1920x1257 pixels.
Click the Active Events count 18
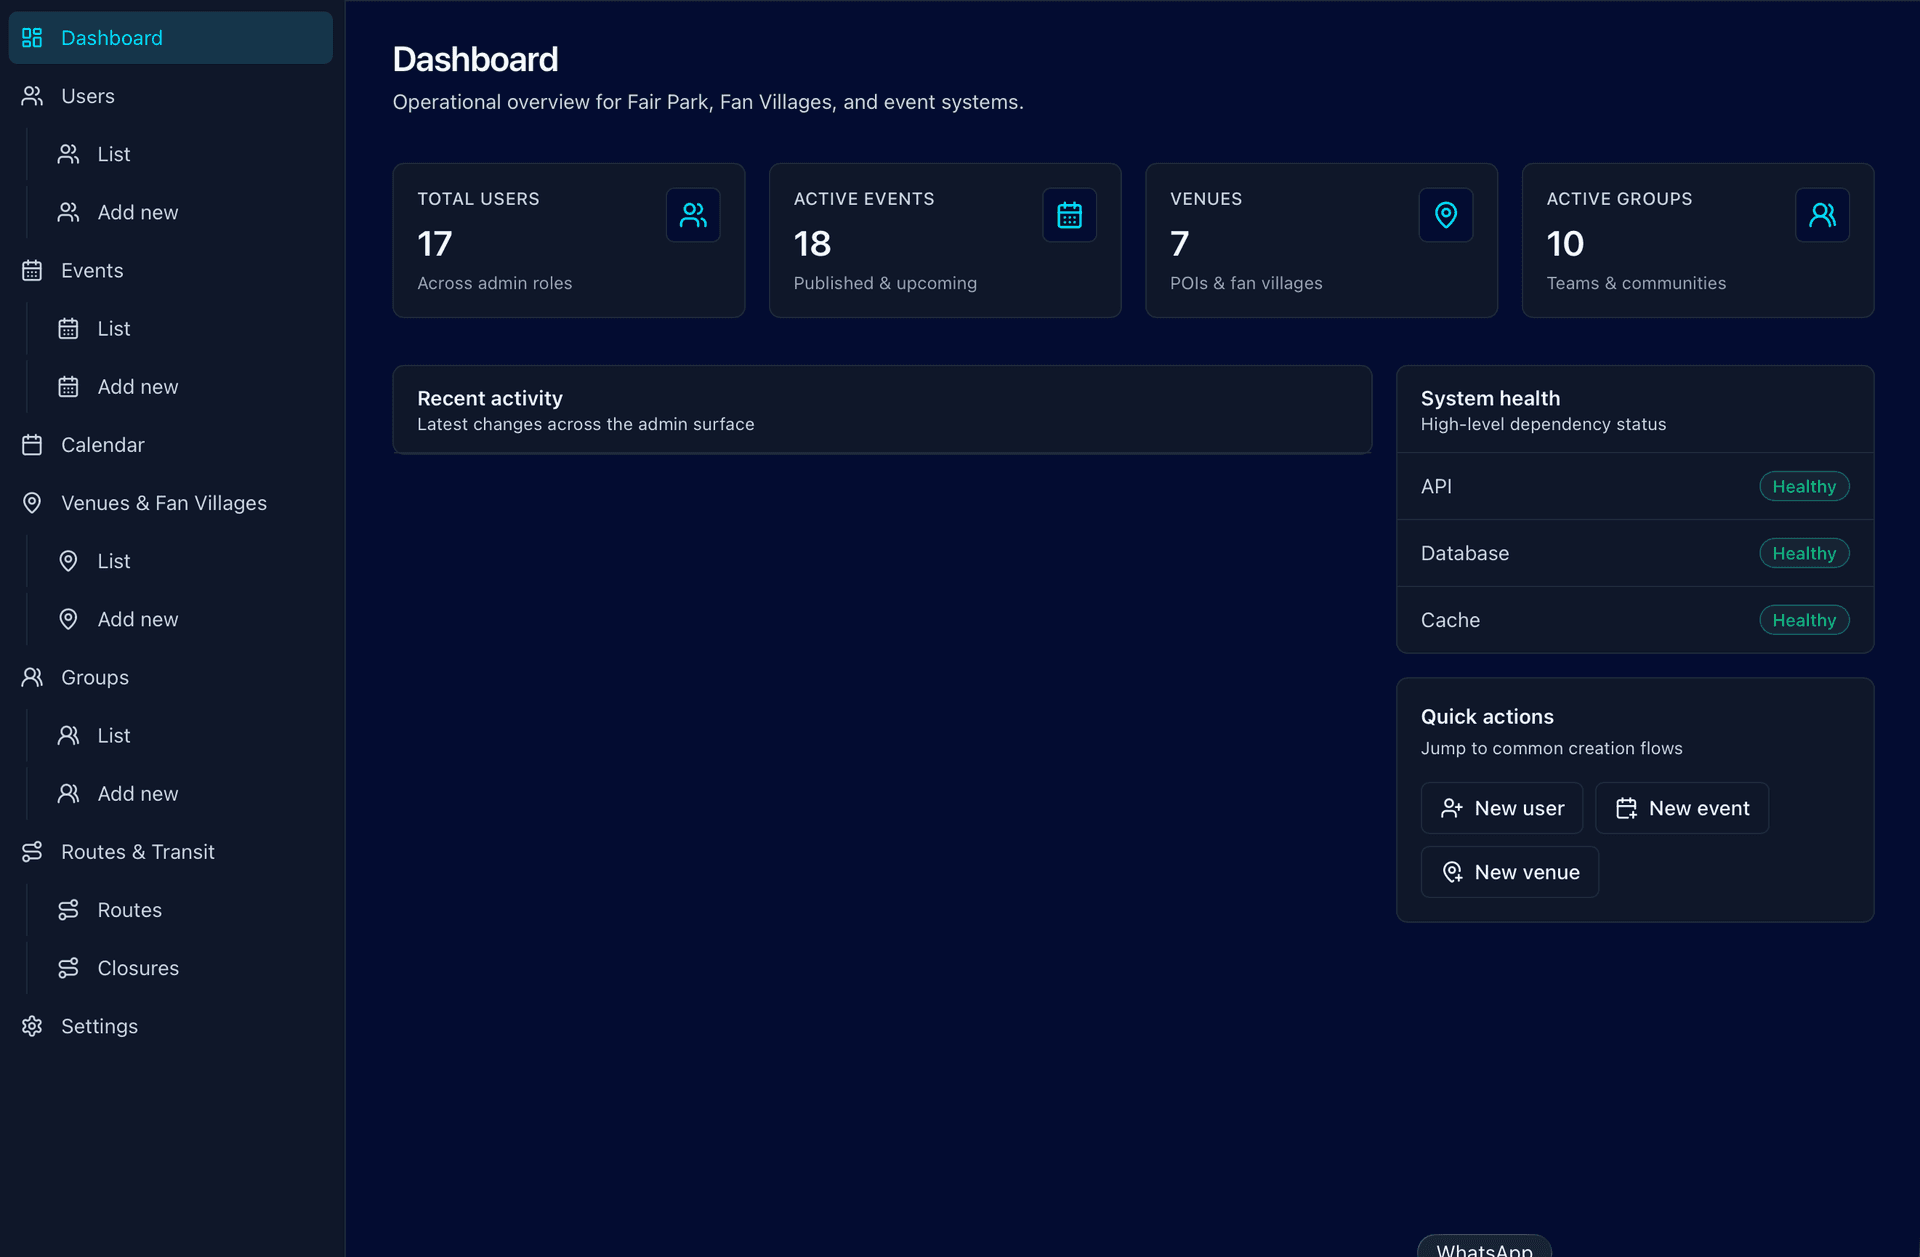[x=812, y=244]
